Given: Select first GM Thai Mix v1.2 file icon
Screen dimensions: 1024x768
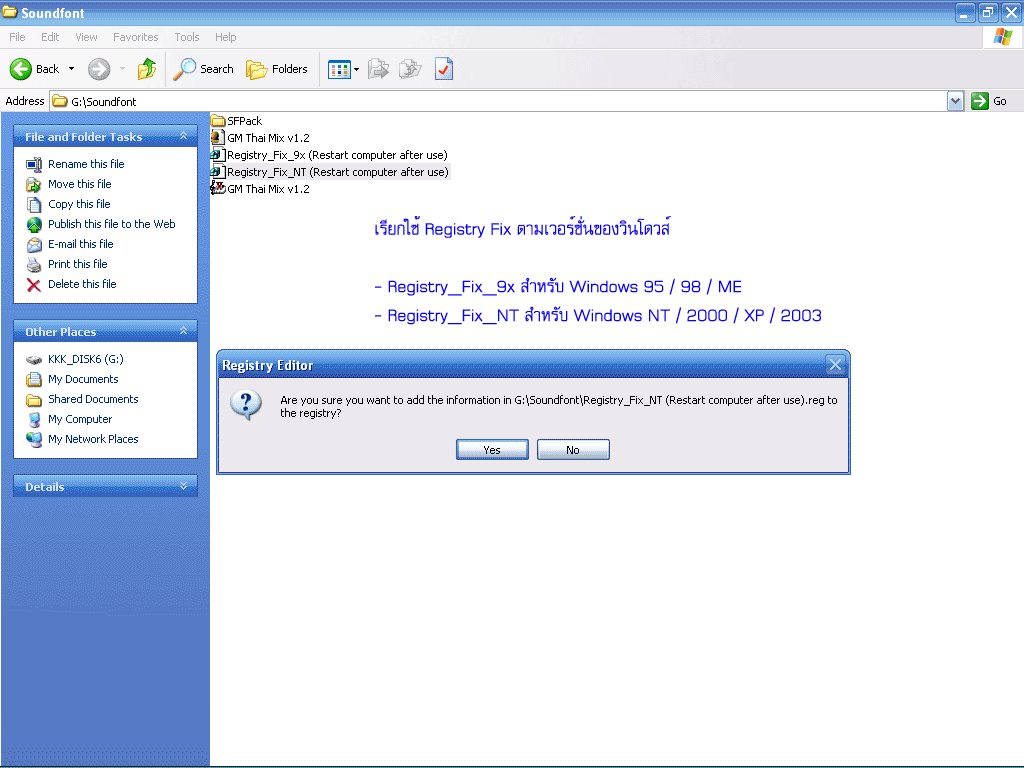Looking at the screenshot, I should (x=218, y=138).
